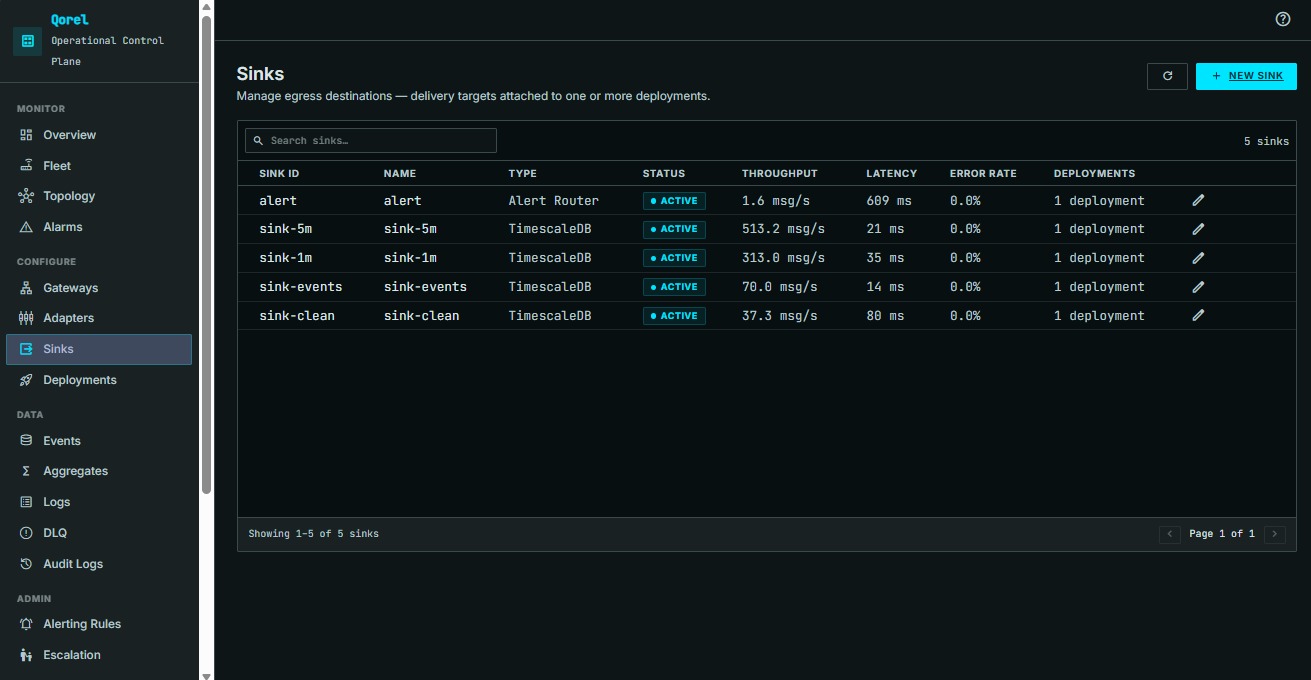Click the 80 ms latency value
Image resolution: width=1311 pixels, height=680 pixels.
click(885, 316)
